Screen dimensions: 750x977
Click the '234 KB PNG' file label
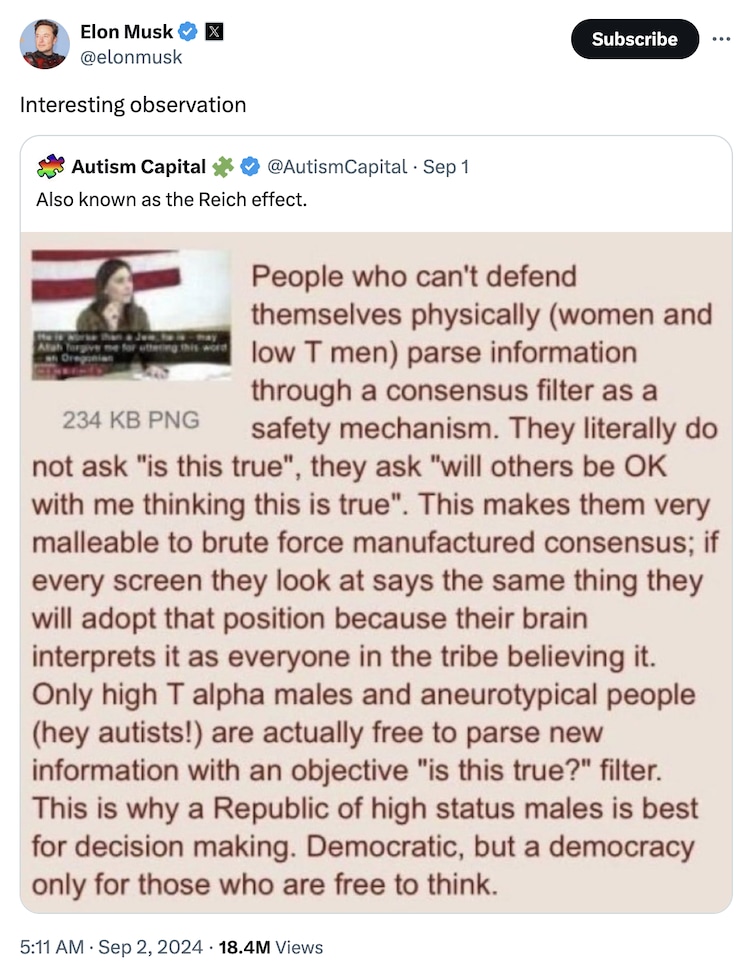coord(132,420)
